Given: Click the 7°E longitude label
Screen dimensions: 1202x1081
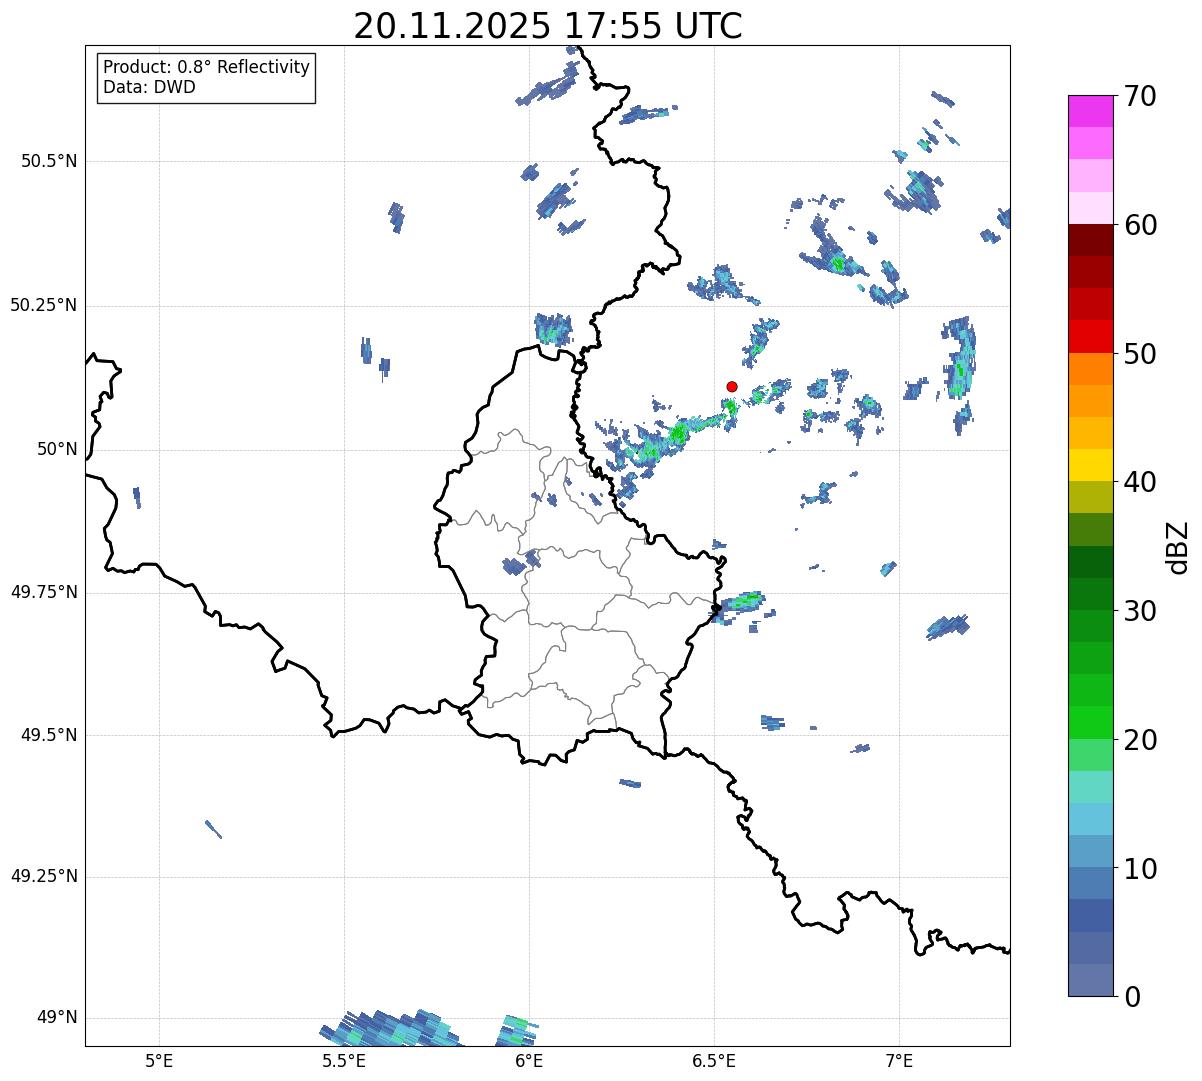Looking at the screenshot, I should 899,1060.
